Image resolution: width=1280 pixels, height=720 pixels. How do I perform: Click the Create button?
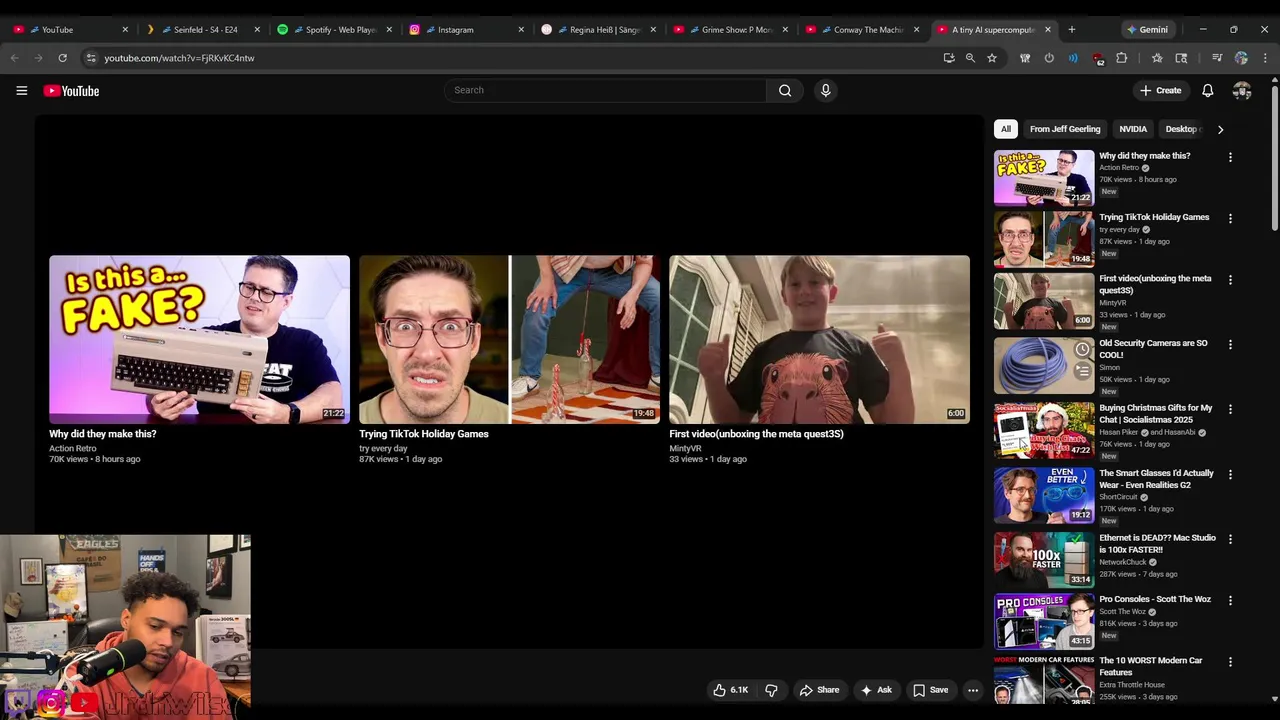pos(1161,90)
